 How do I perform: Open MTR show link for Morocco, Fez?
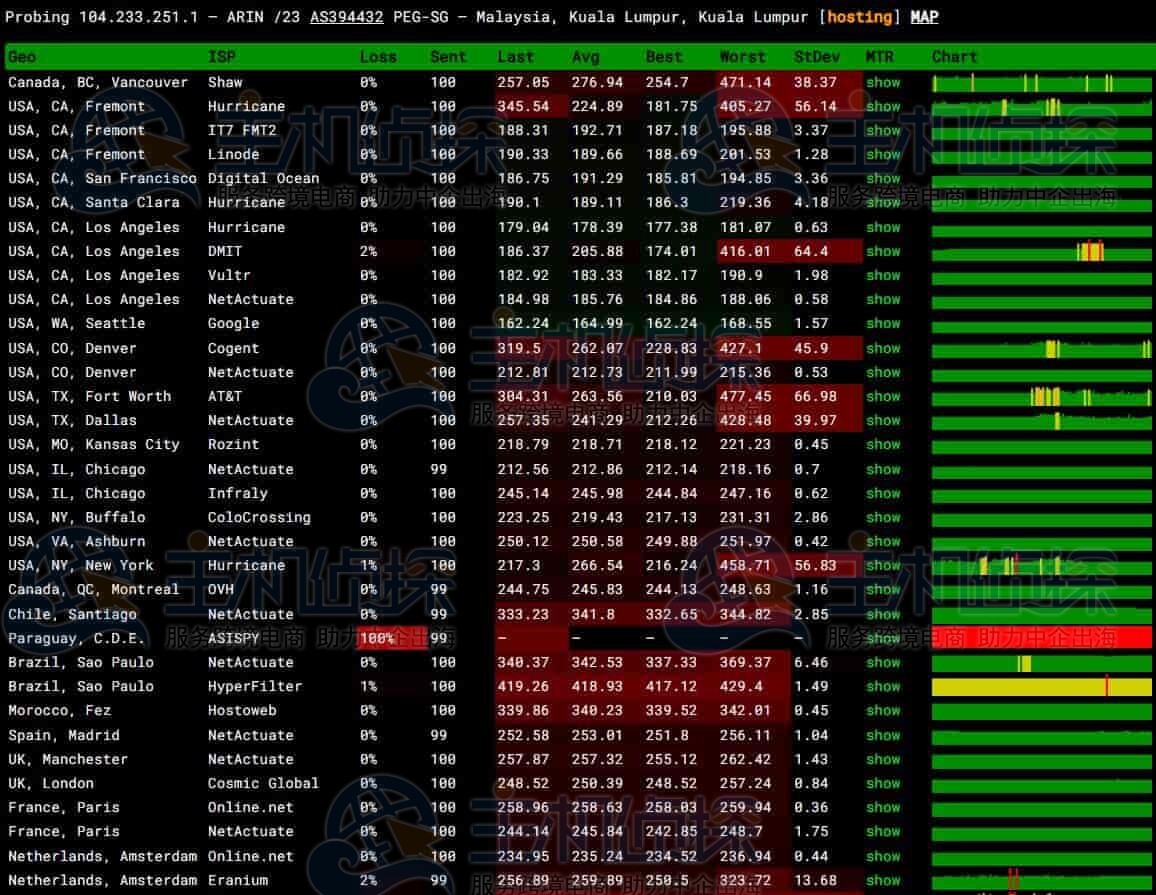(883, 710)
